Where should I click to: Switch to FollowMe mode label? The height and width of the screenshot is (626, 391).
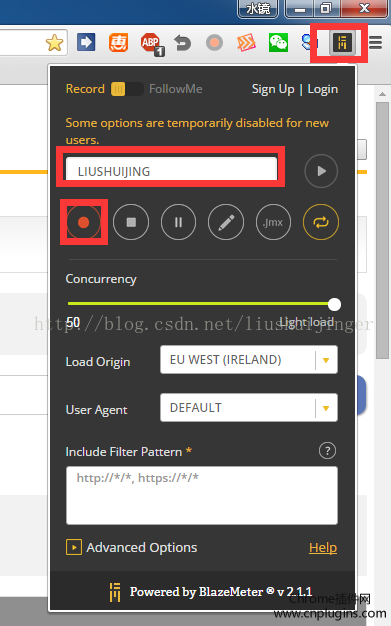point(176,89)
